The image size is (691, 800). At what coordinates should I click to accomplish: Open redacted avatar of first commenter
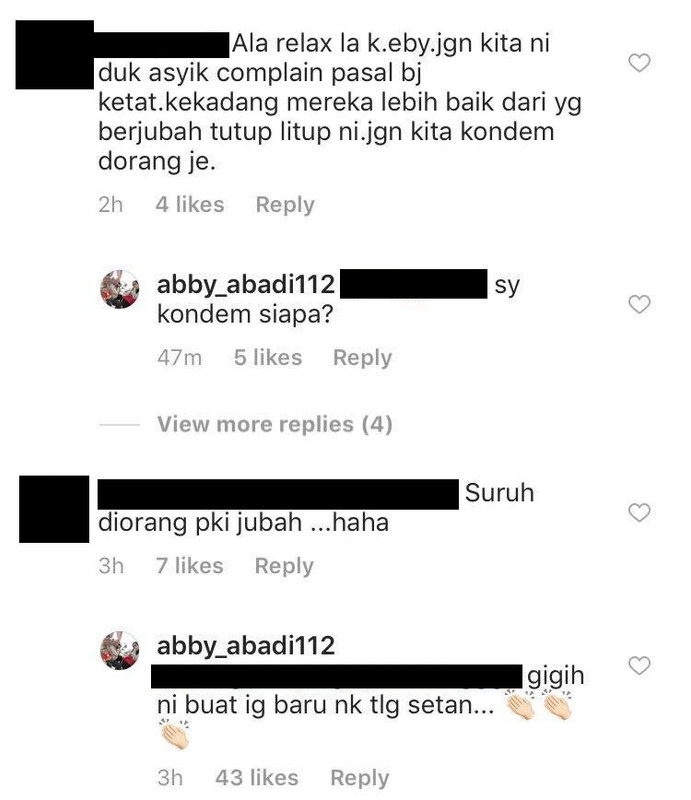tap(55, 55)
